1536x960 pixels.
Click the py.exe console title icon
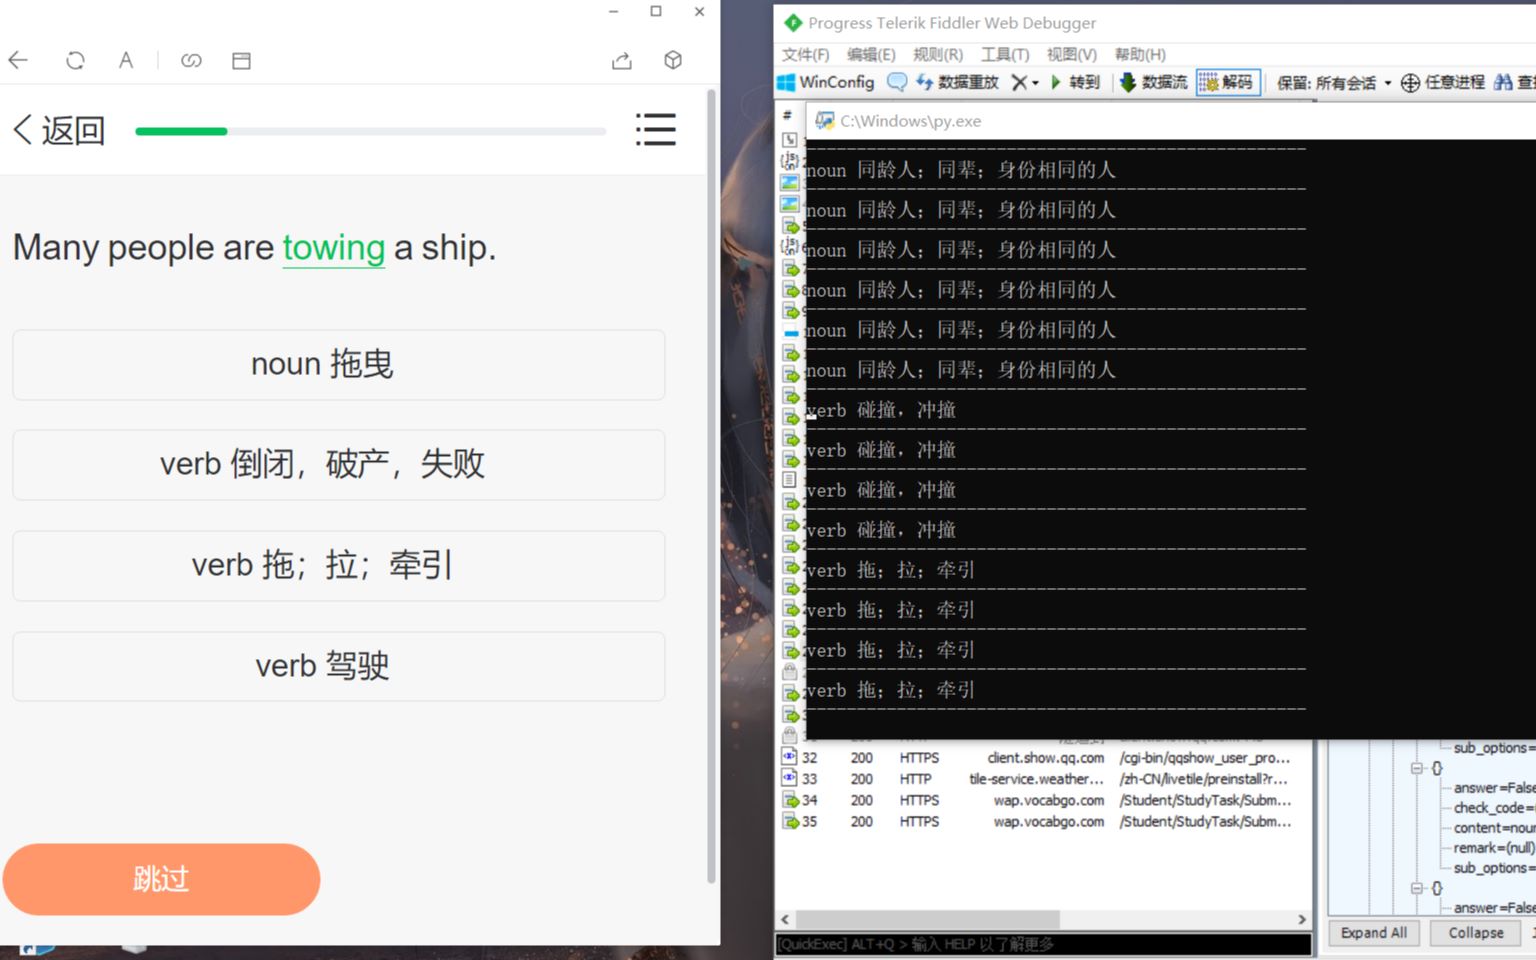point(825,121)
